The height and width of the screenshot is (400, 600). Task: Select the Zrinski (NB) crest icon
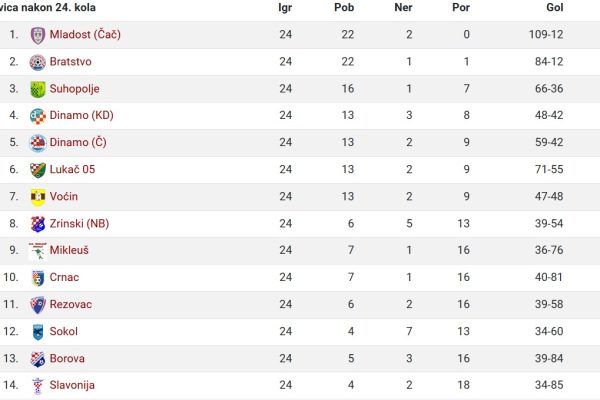[x=38, y=224]
